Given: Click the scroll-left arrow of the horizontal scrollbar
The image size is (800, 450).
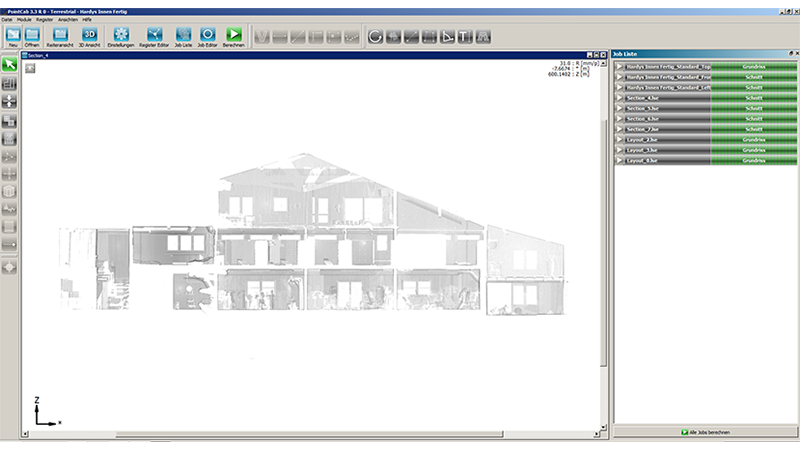Looking at the screenshot, I should tap(24, 434).
